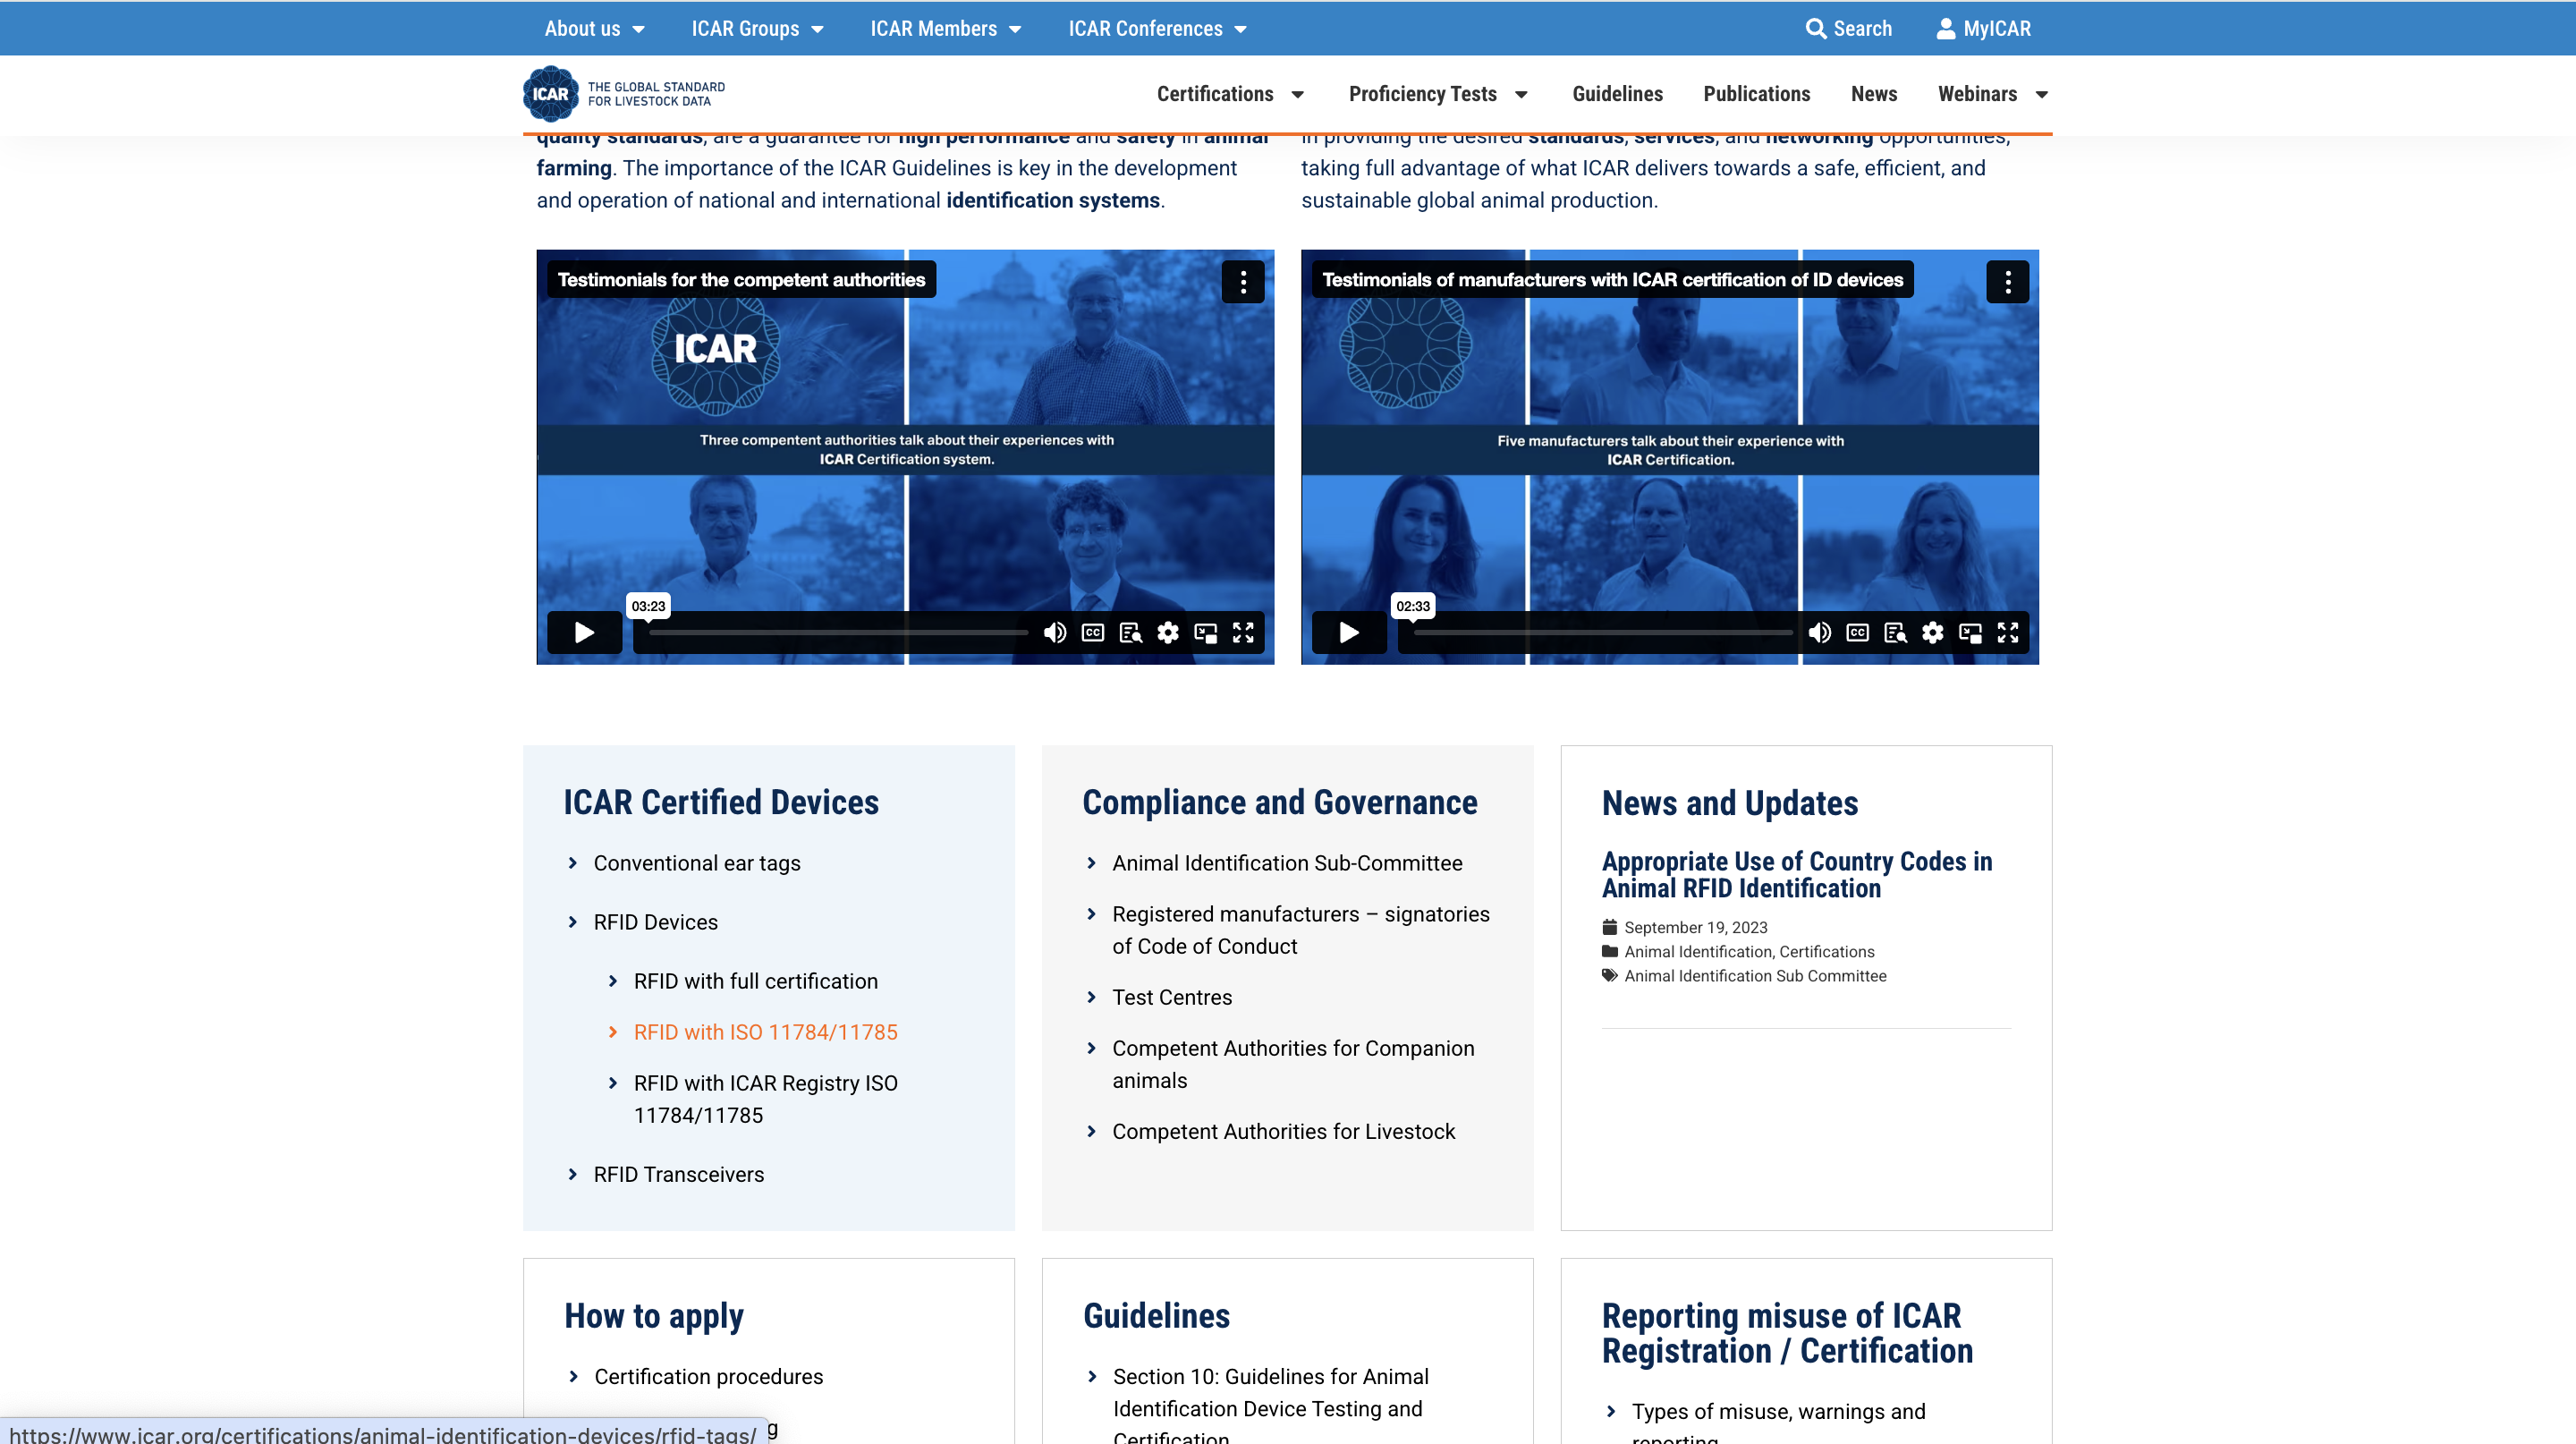This screenshot has width=2576, height=1444.
Task: Open the Search magnifier icon
Action: coord(1815,28)
